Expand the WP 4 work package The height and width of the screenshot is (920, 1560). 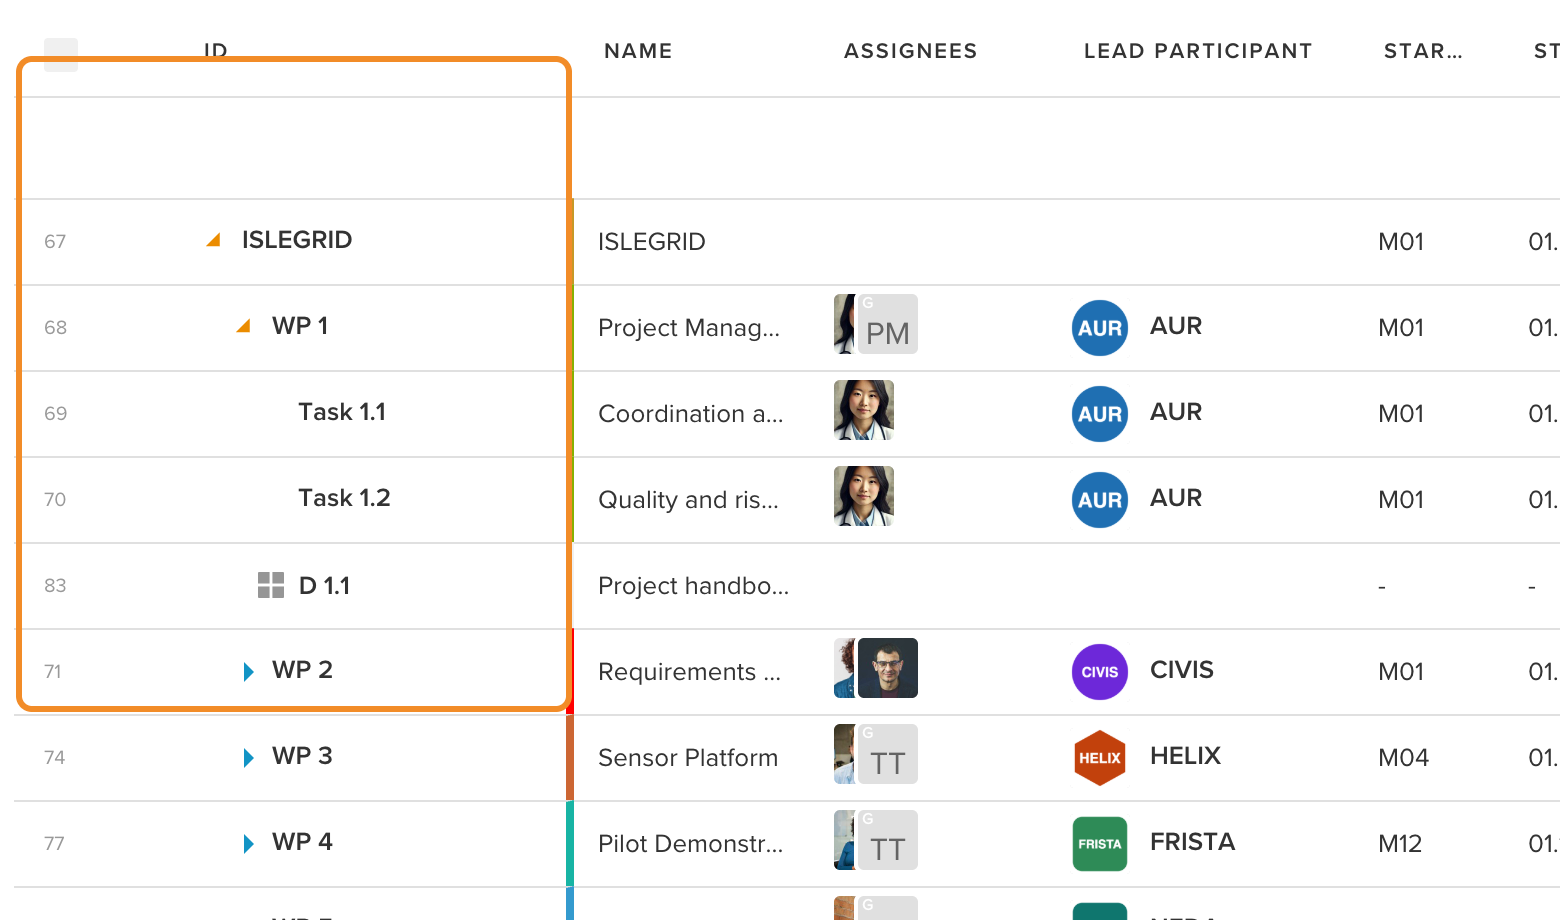[x=248, y=843]
